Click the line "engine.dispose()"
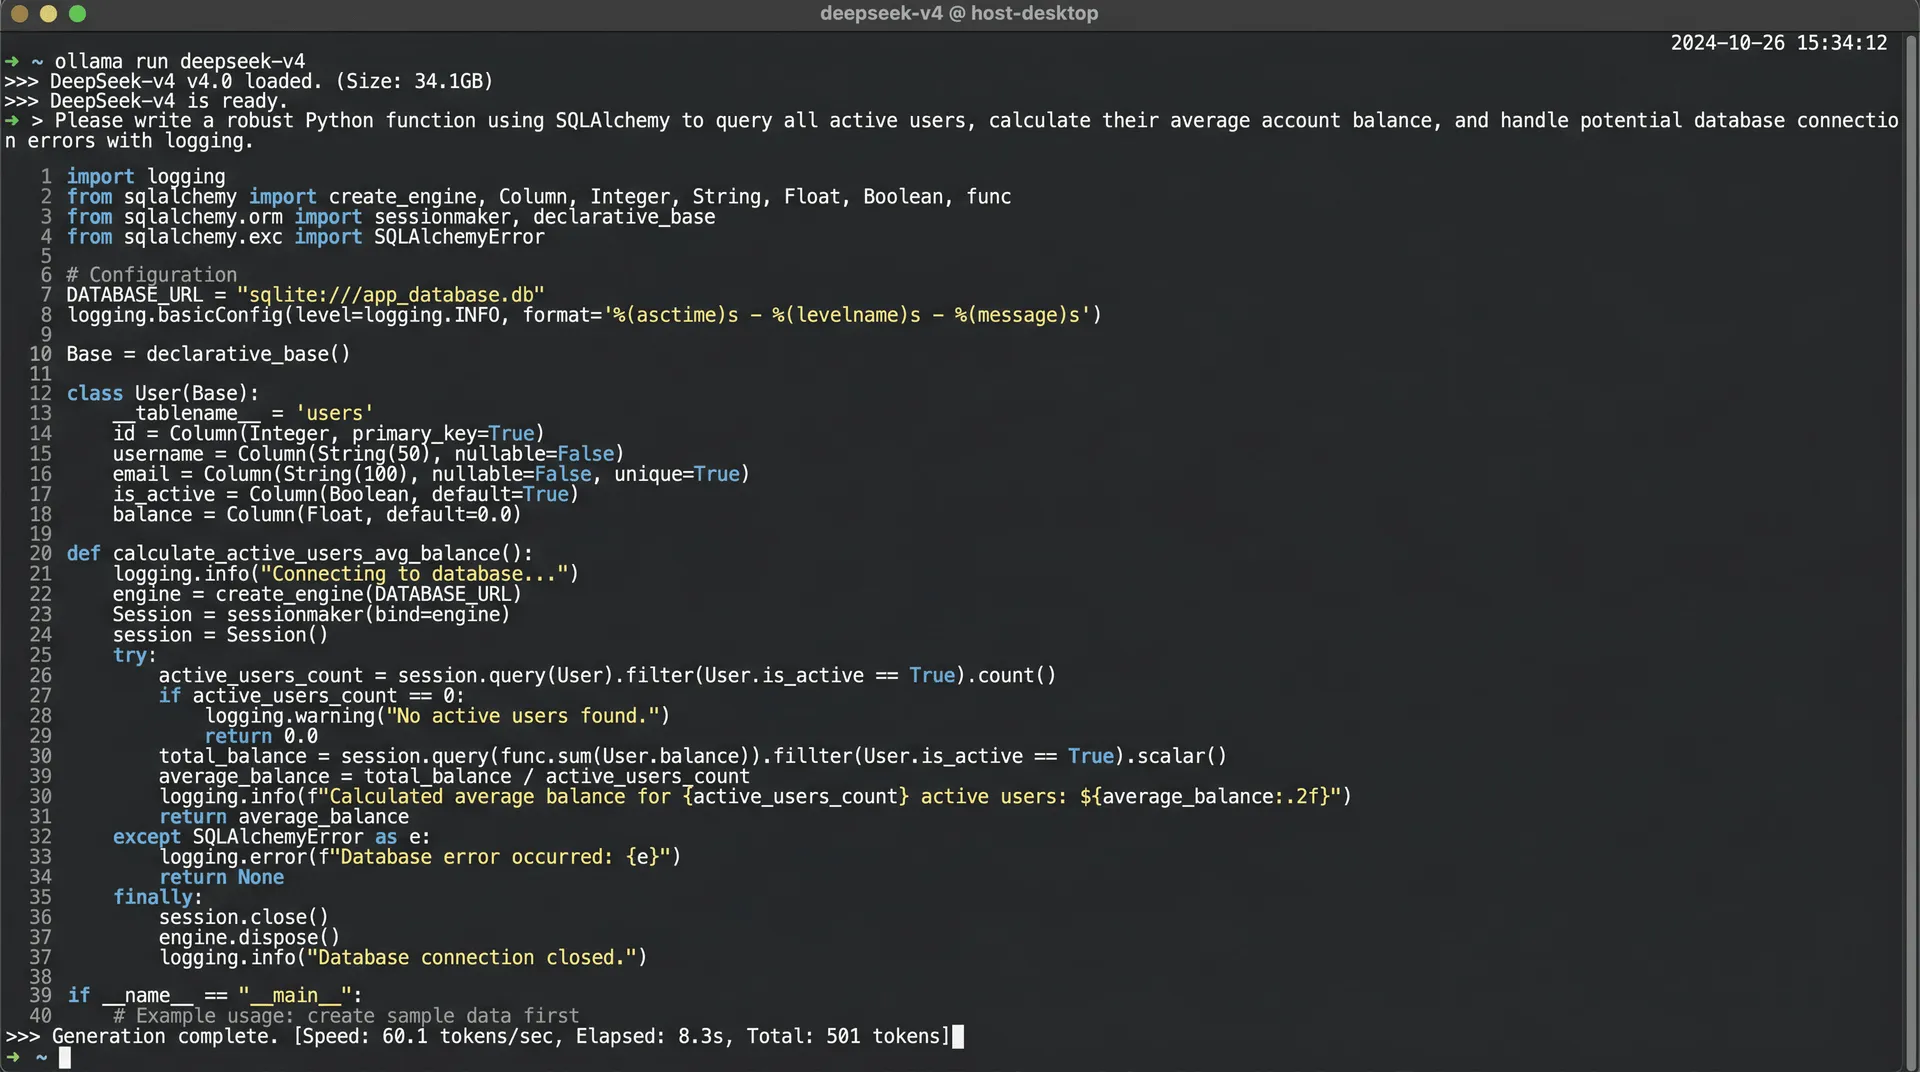1920x1072 pixels. (249, 938)
